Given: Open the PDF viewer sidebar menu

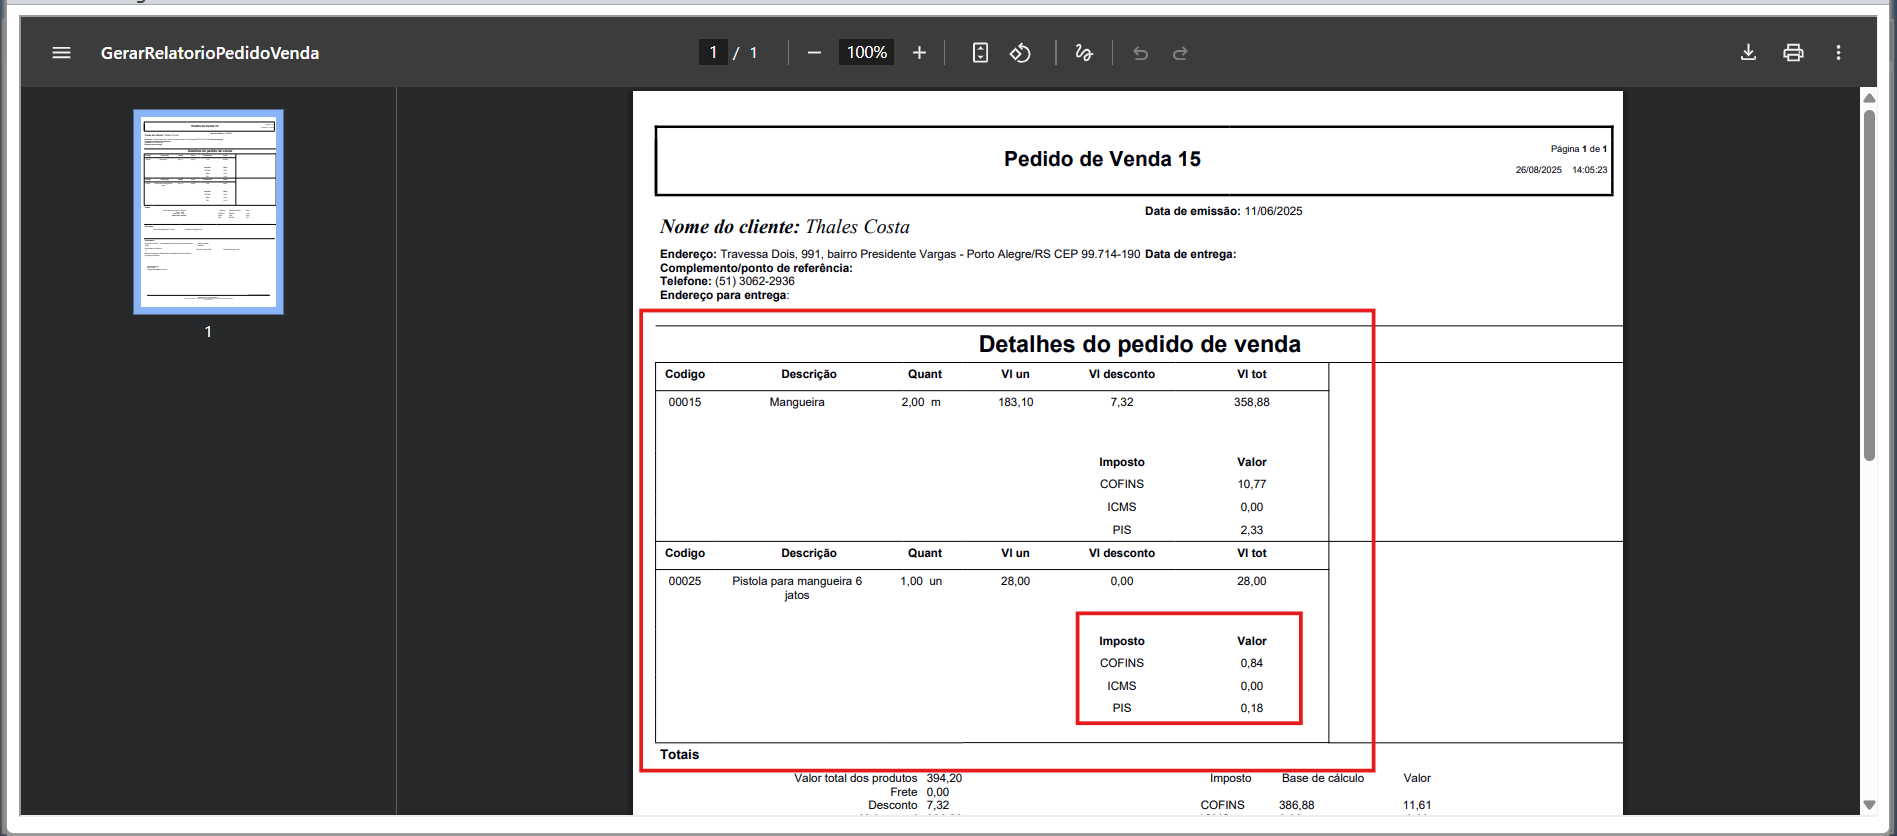Looking at the screenshot, I should click(61, 53).
